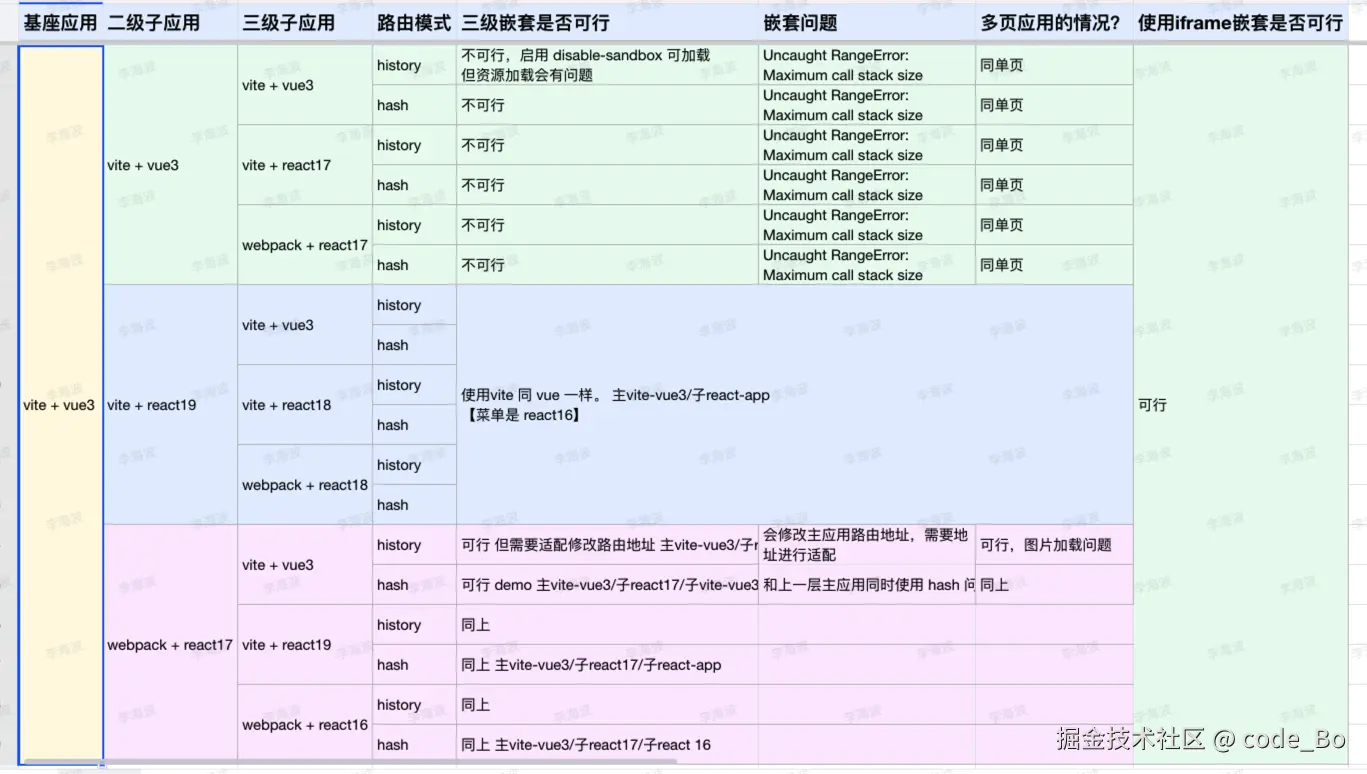Click the green second-level vite + vue3 cell
Viewport: 1367px width, 774px height.
(170, 165)
